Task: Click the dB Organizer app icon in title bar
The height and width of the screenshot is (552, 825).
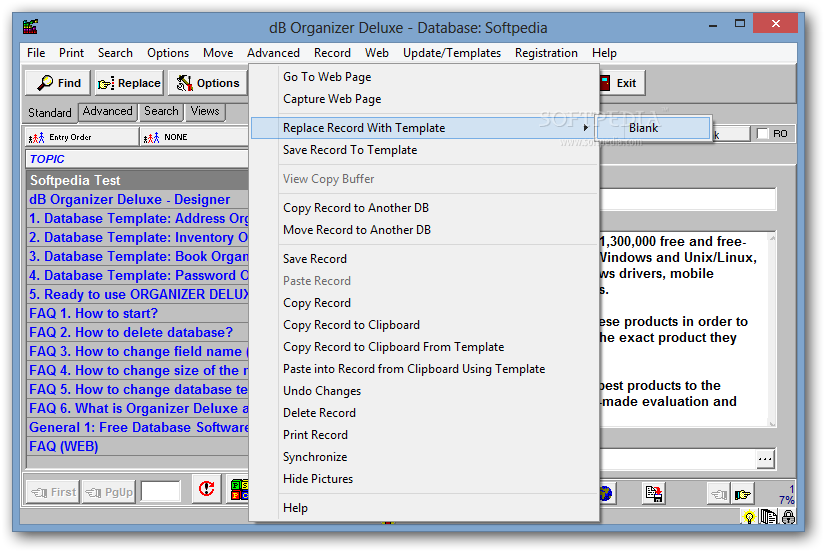Action: point(31,27)
